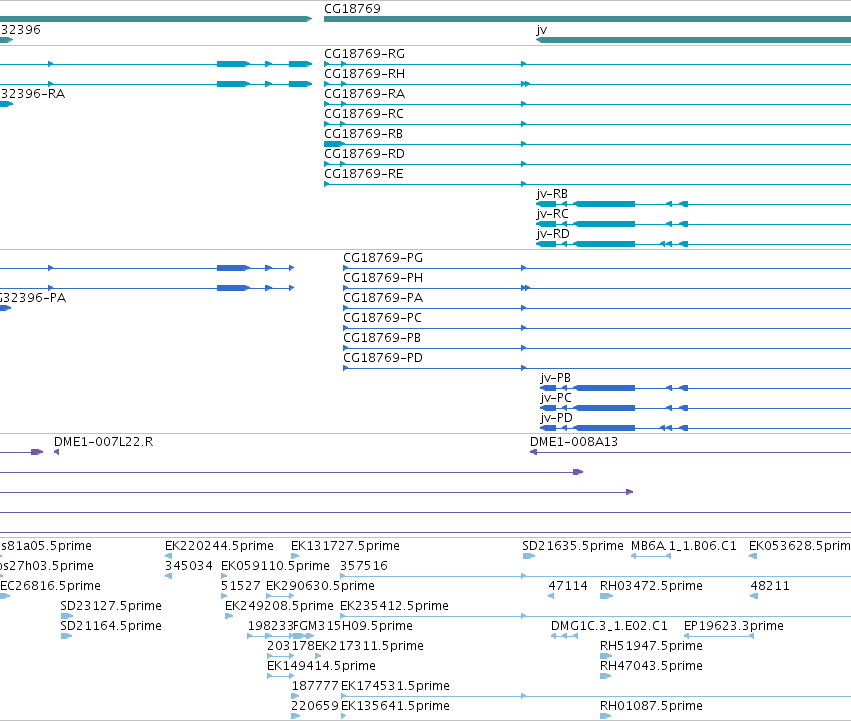This screenshot has height=721, width=851.
Task: Select transcript CG18769-RH label
Action: 364,74
